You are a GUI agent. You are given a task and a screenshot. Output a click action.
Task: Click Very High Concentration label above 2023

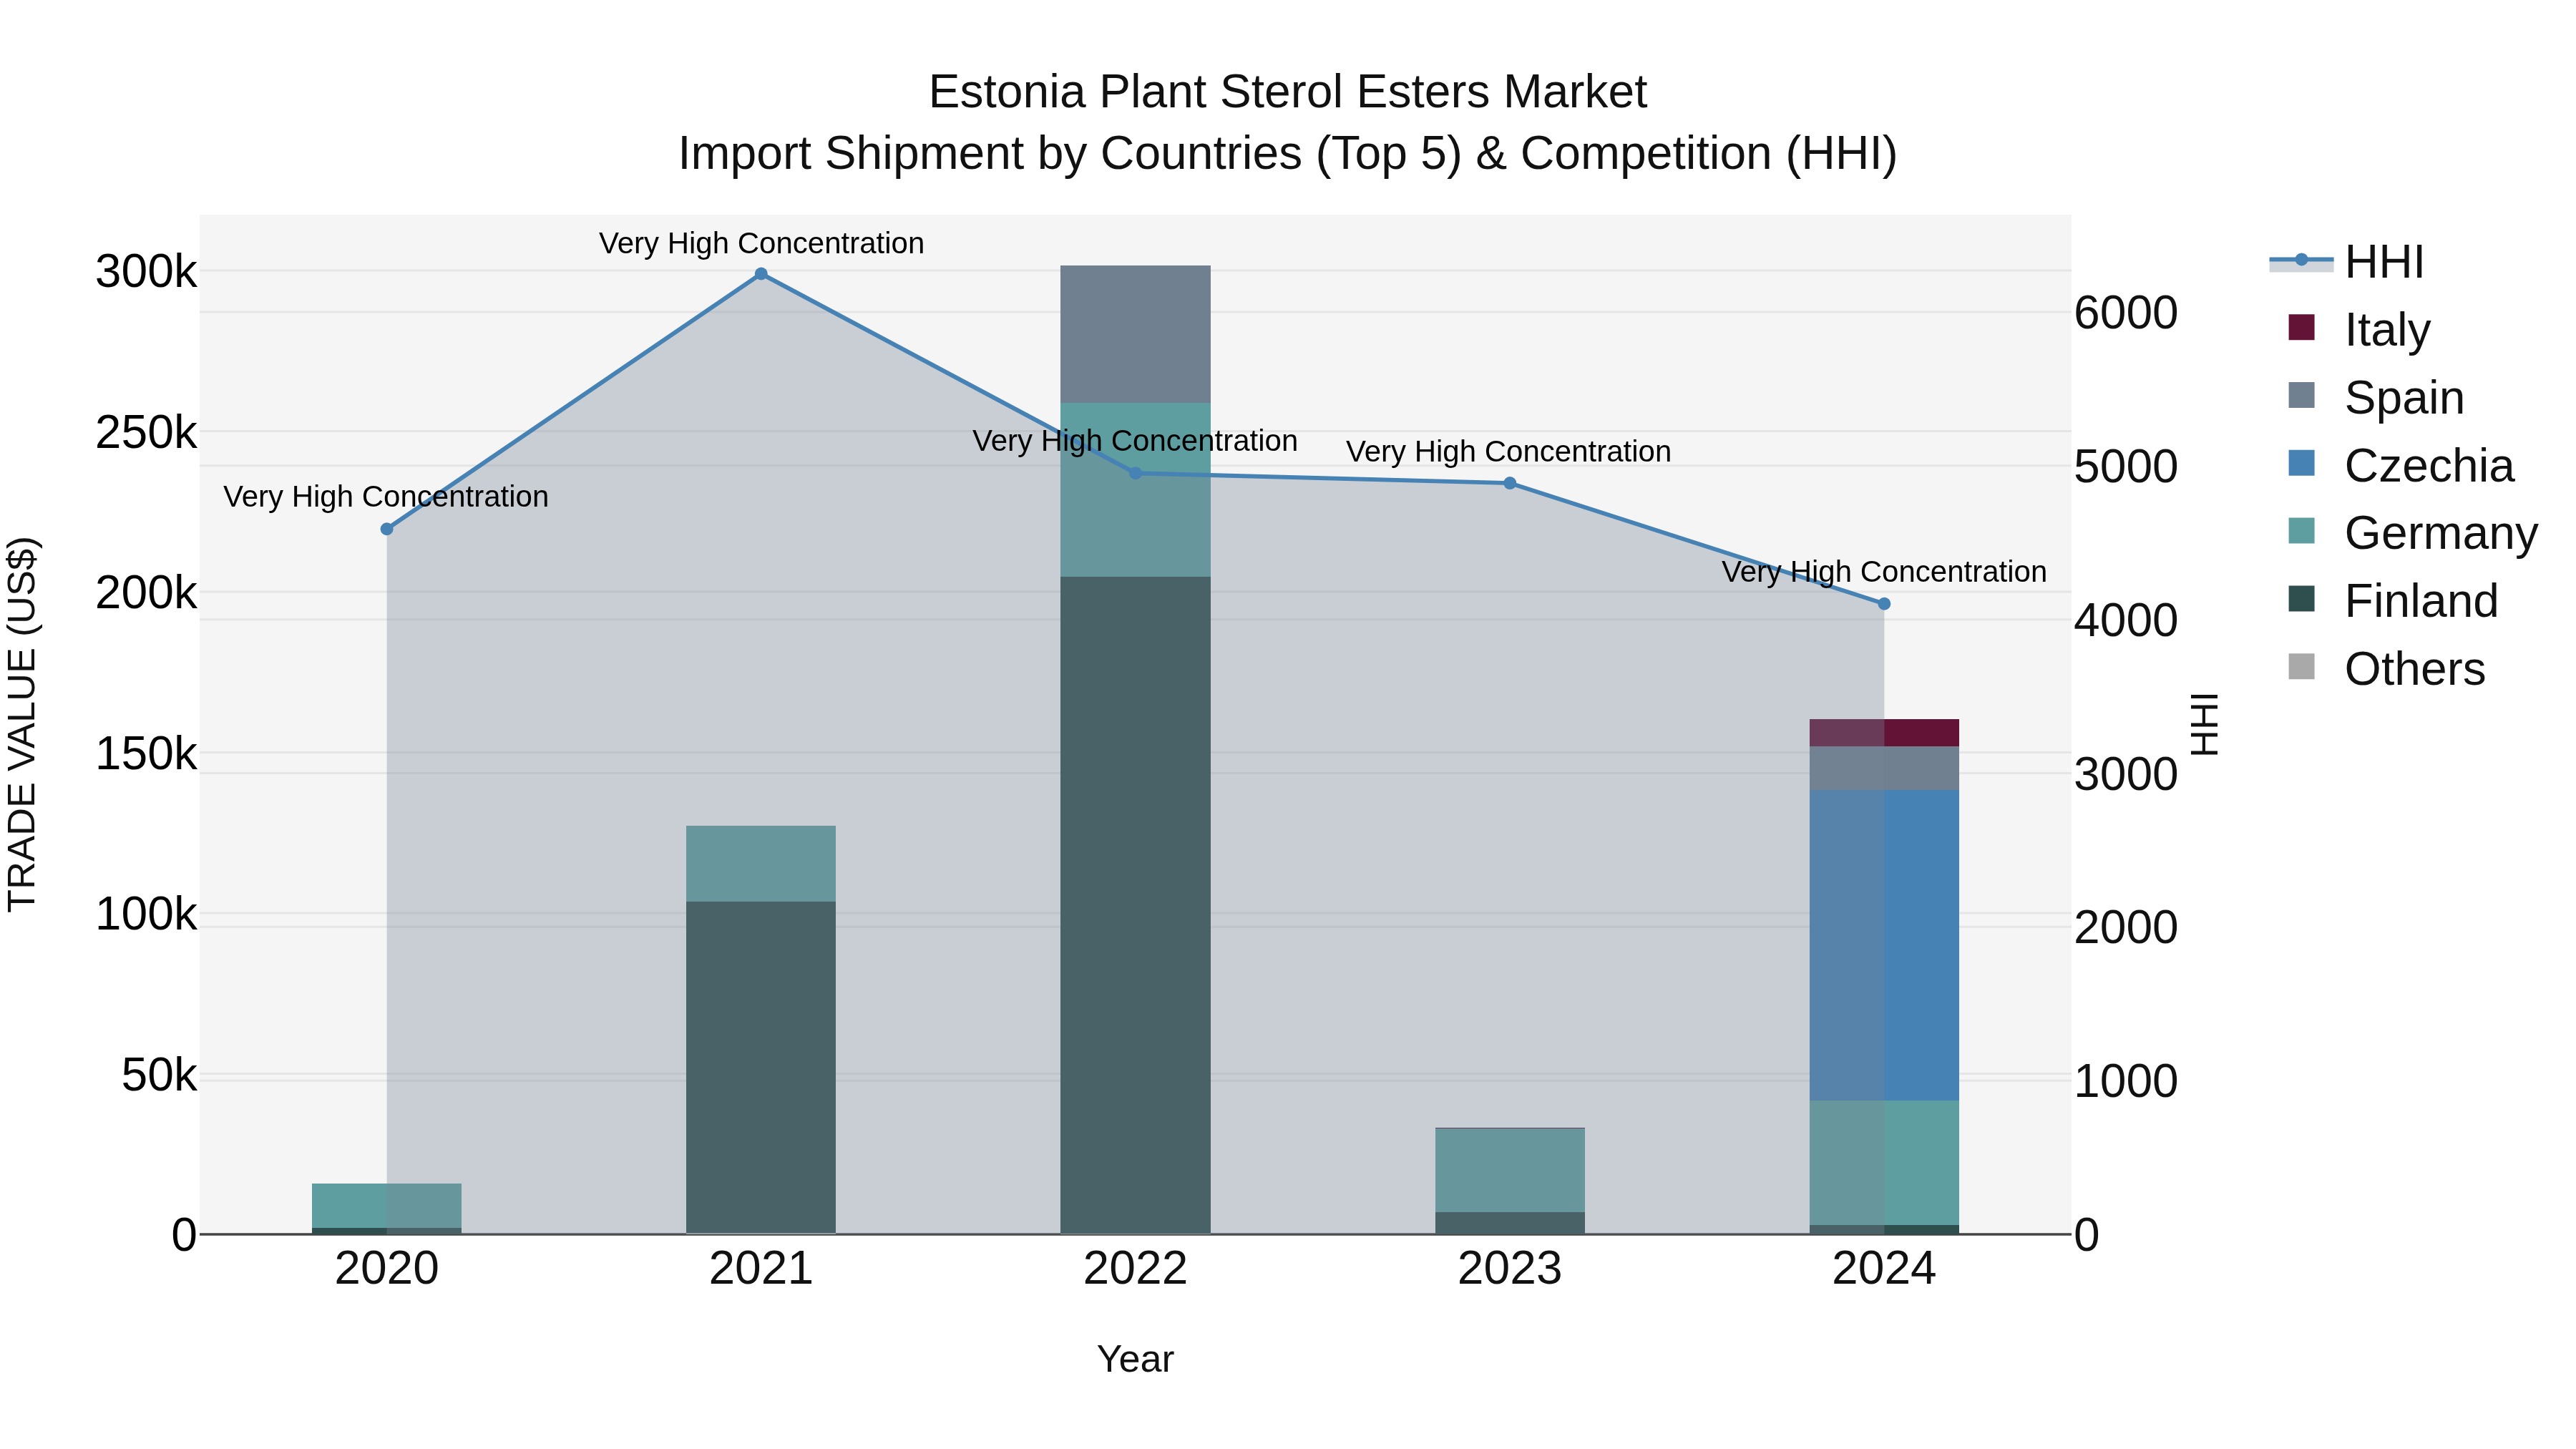(1508, 451)
